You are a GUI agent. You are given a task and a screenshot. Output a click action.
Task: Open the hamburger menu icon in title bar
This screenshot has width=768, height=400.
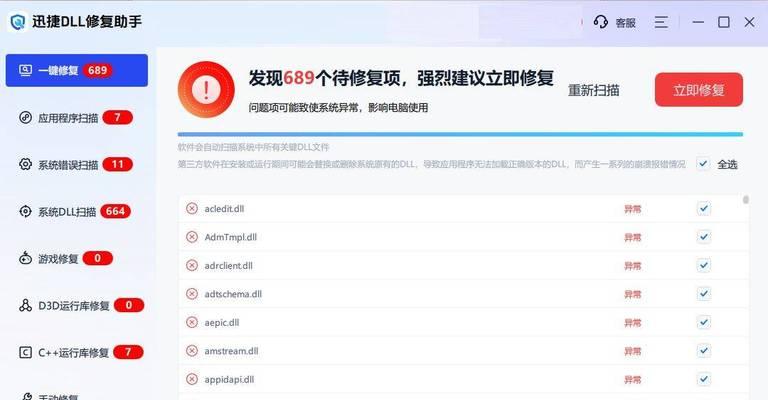661,22
